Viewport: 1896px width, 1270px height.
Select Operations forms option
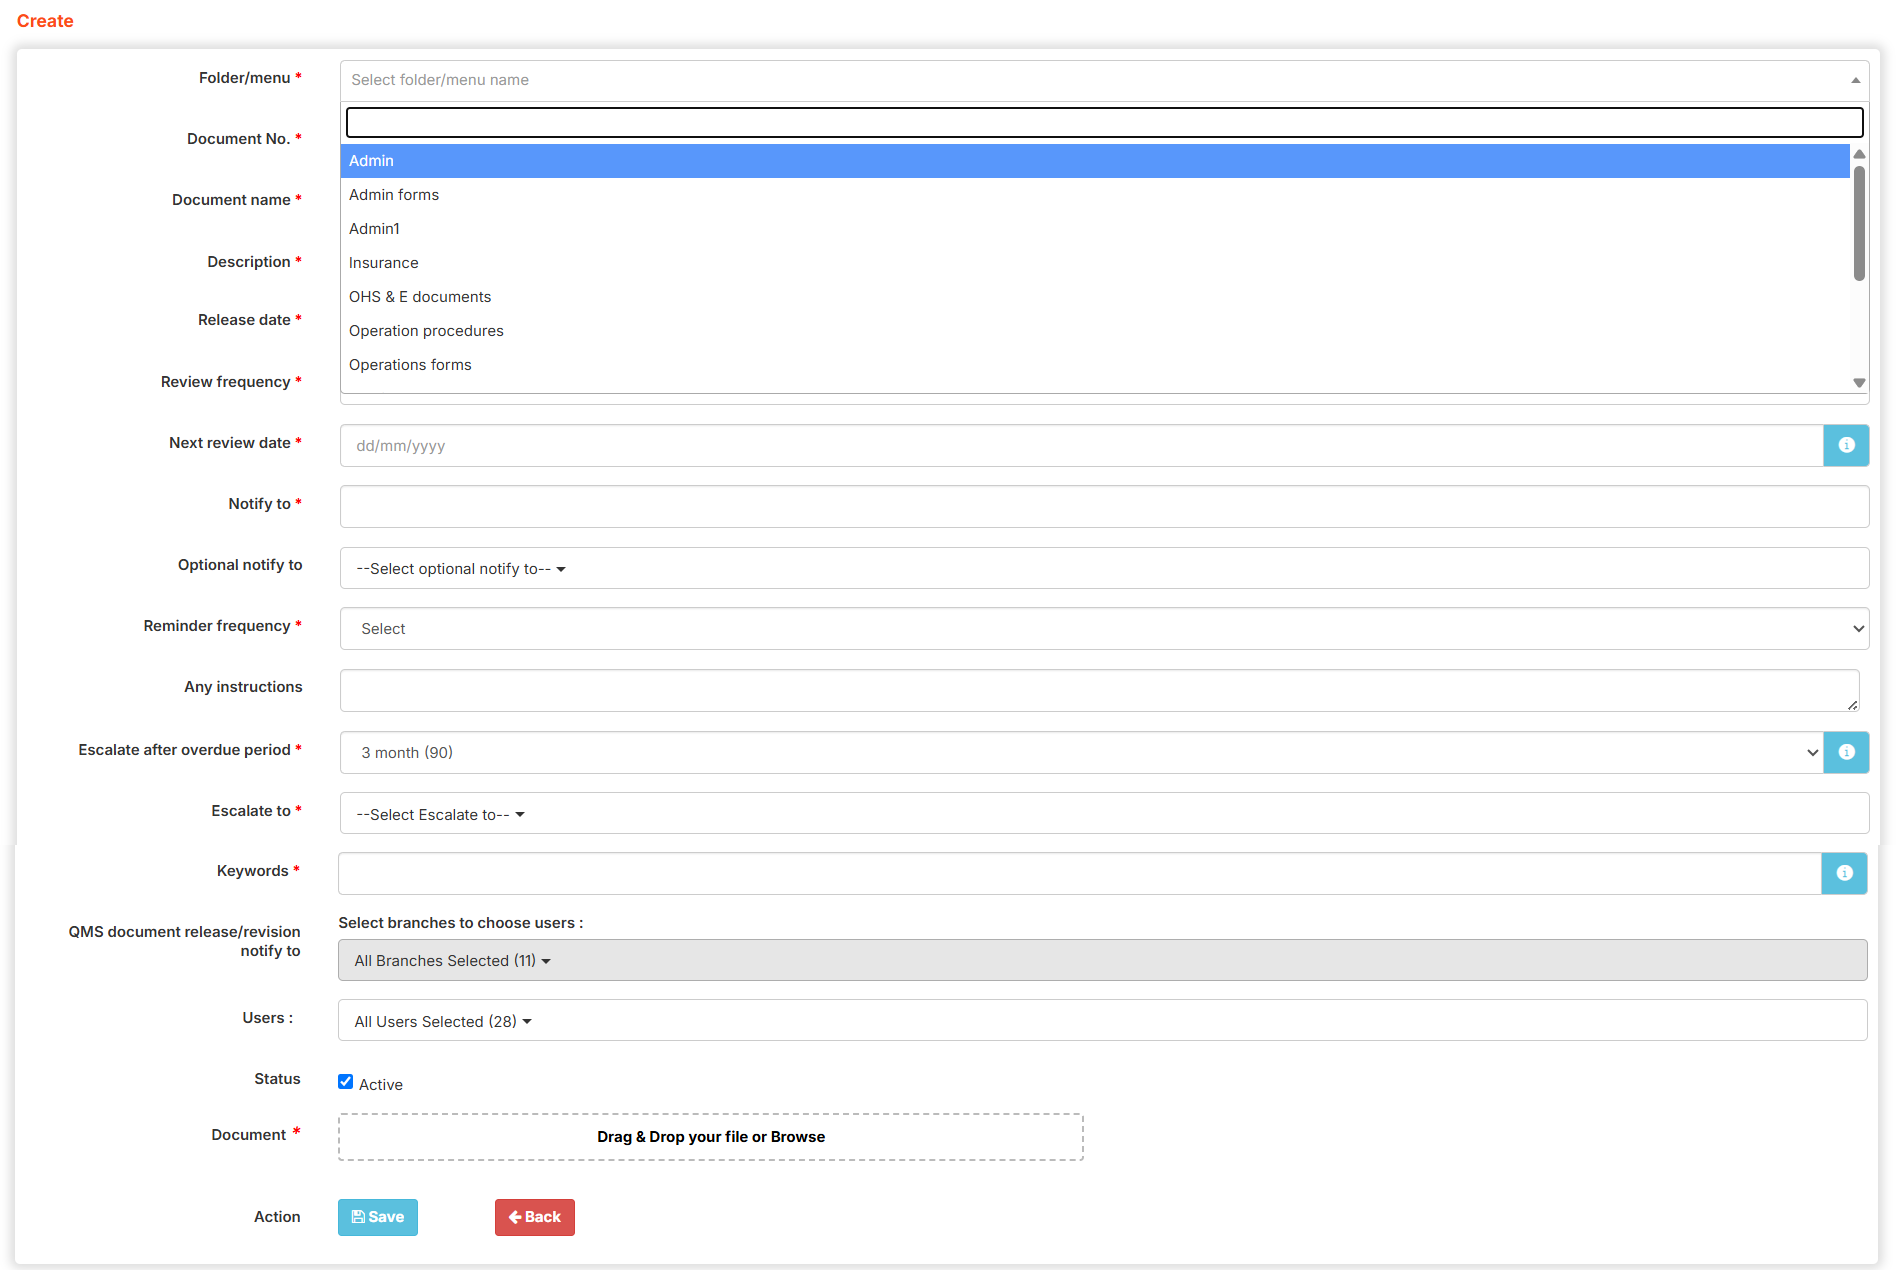tap(1095, 365)
